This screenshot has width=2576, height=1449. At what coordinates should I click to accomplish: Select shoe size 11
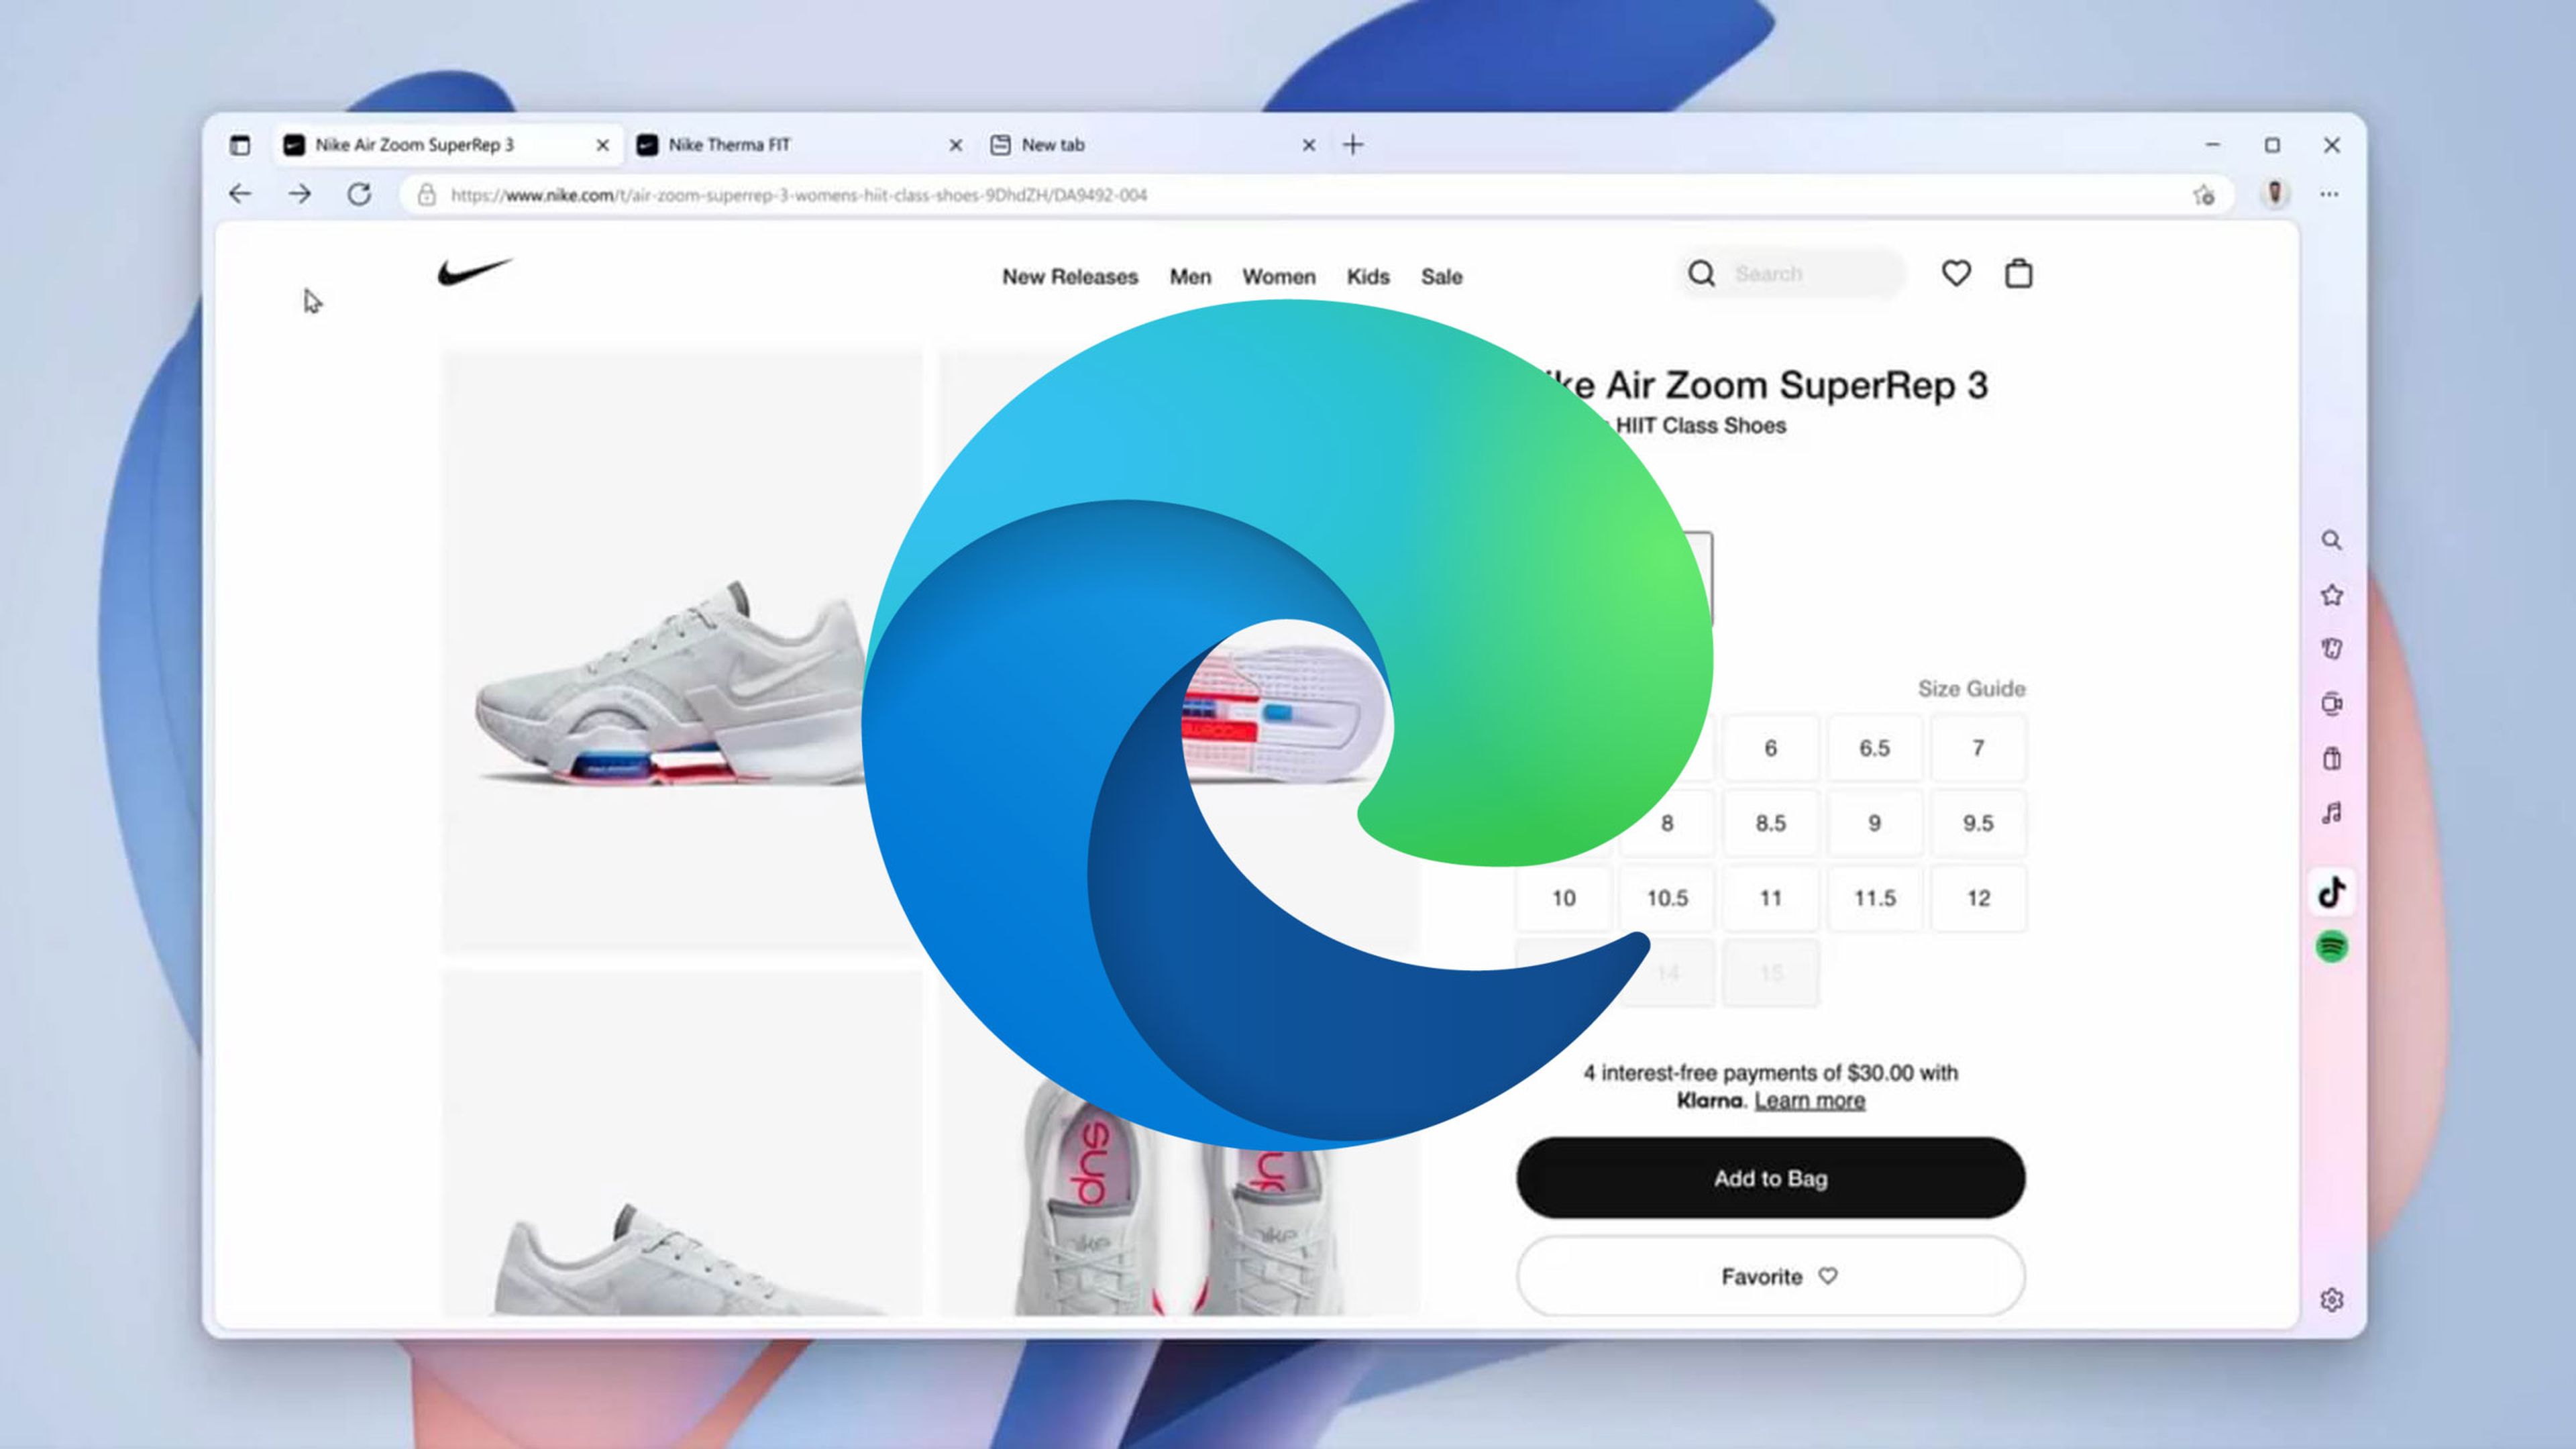click(x=1770, y=898)
